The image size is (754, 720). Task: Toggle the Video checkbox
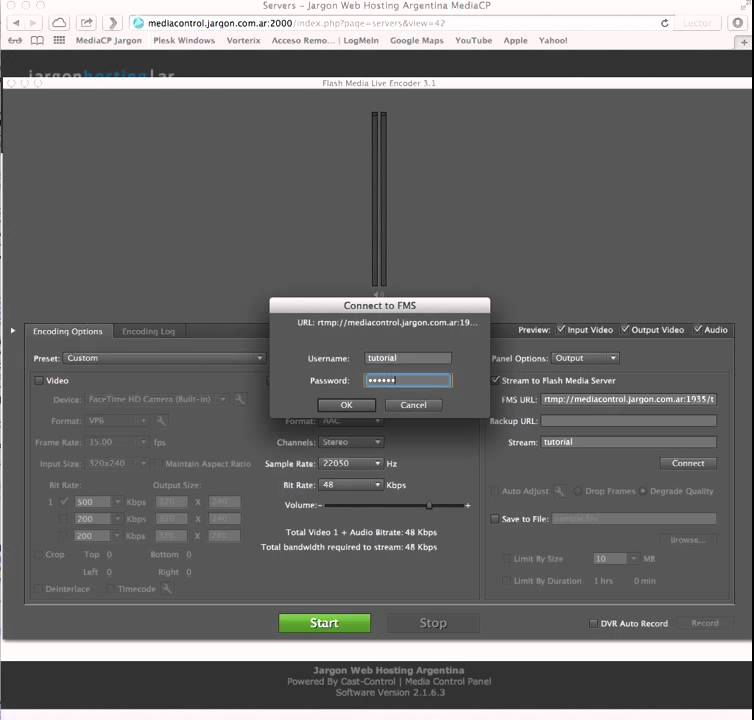pos(38,380)
